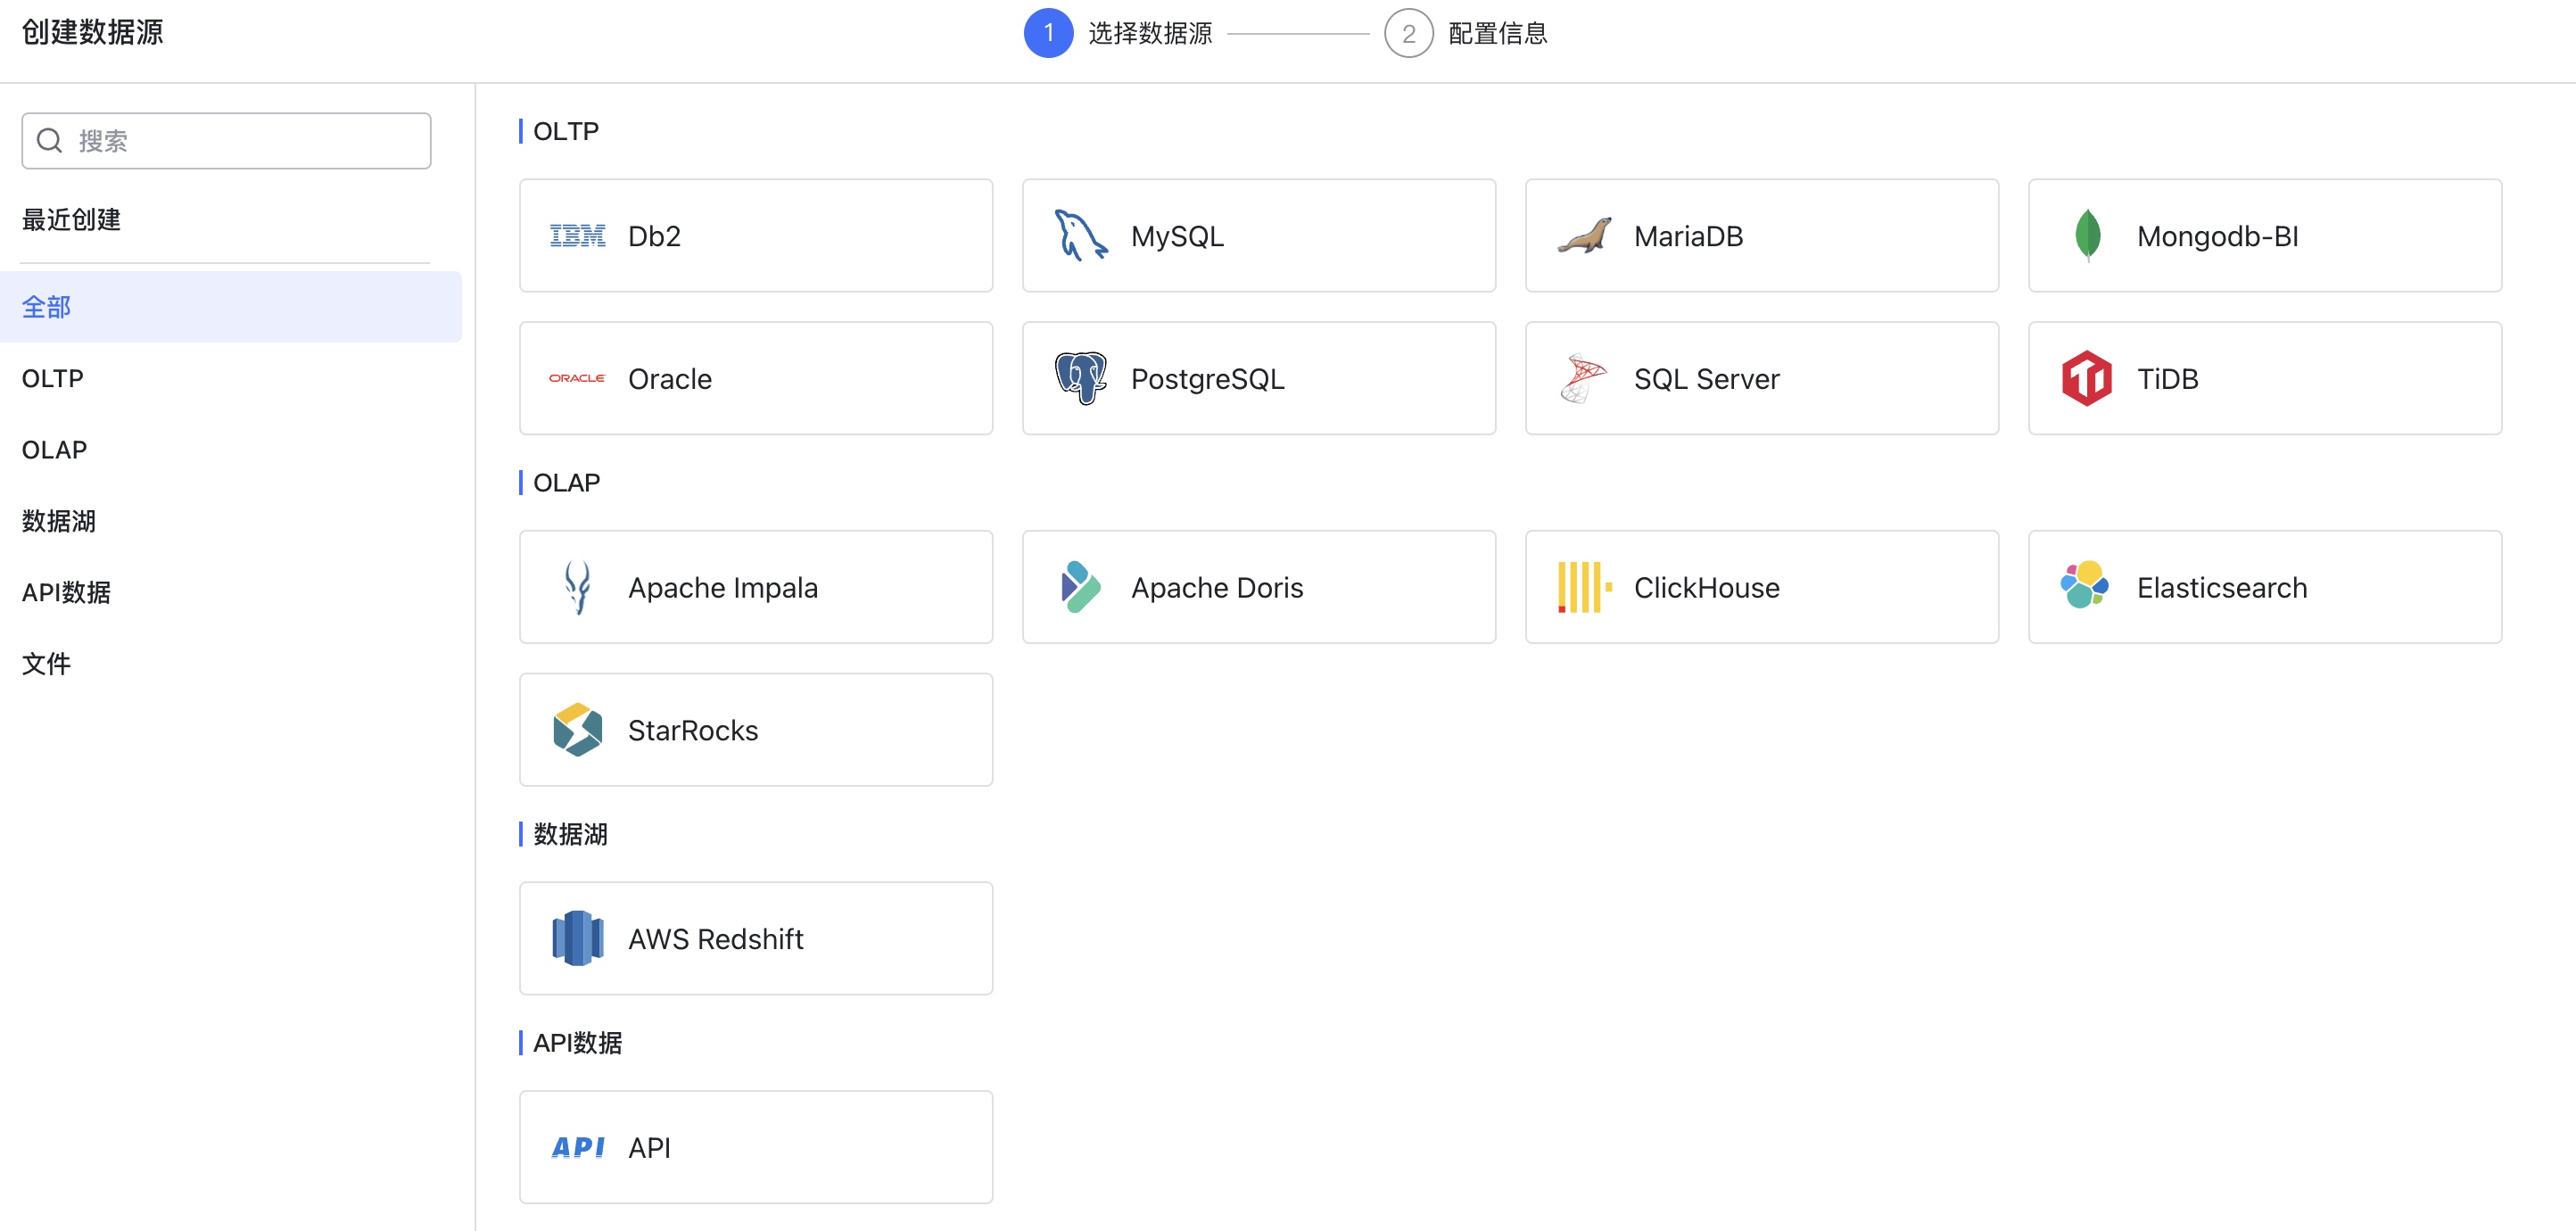Click the ClickHouse yellow bars icon

[1584, 587]
